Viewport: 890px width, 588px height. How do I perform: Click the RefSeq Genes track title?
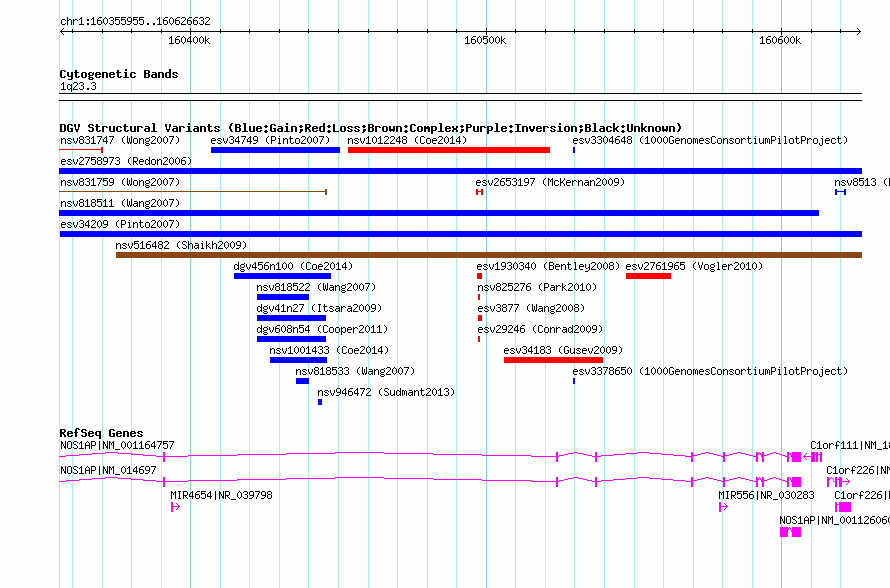pos(101,433)
